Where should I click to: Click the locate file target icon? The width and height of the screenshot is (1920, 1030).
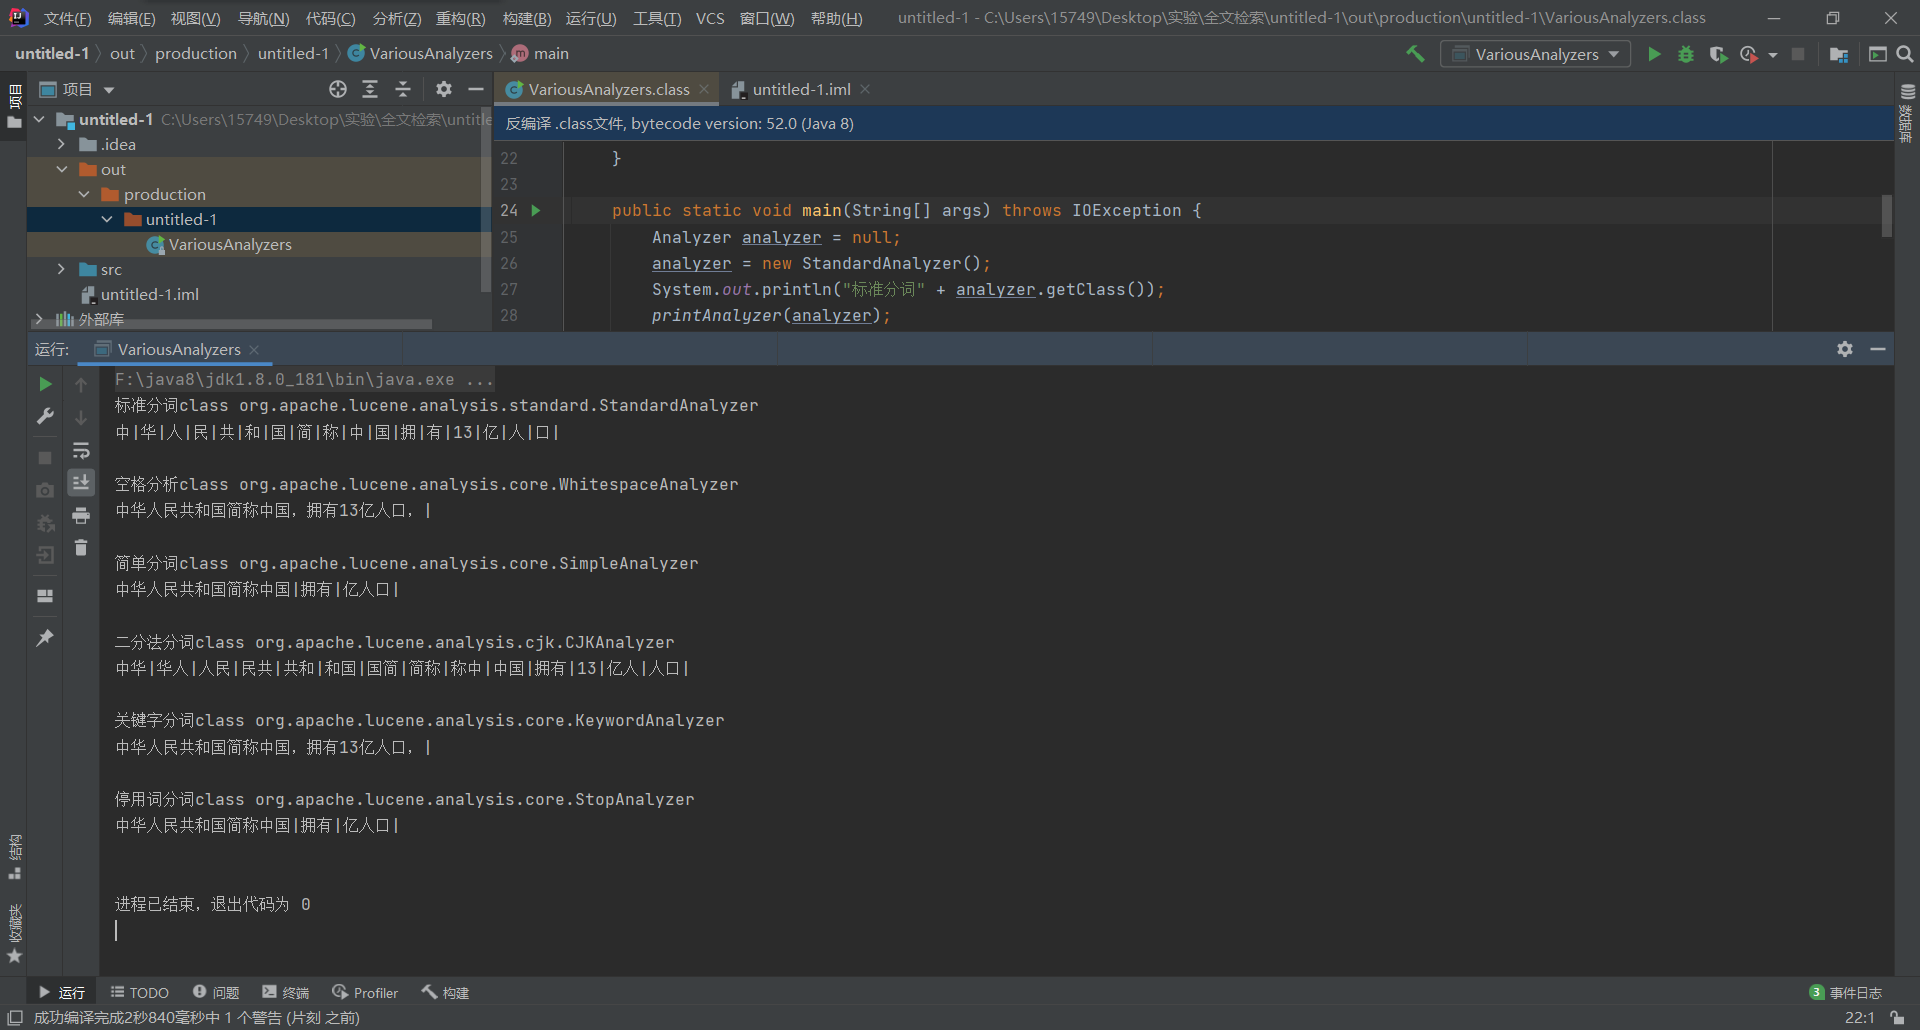tap(338, 89)
